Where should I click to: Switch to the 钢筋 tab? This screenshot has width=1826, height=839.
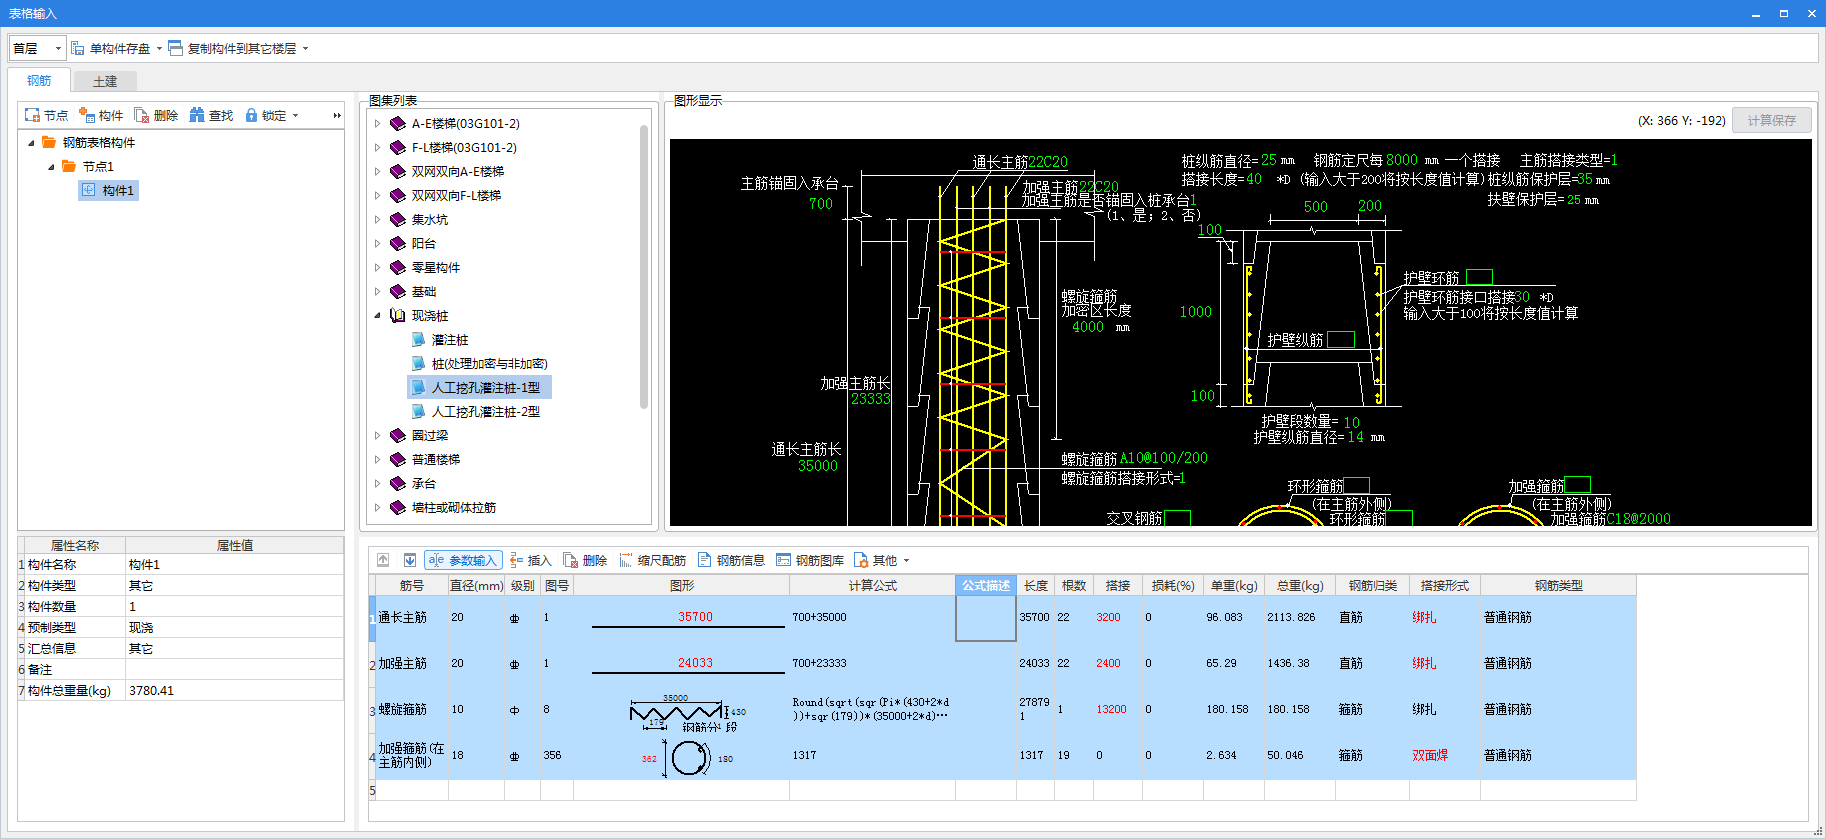39,80
